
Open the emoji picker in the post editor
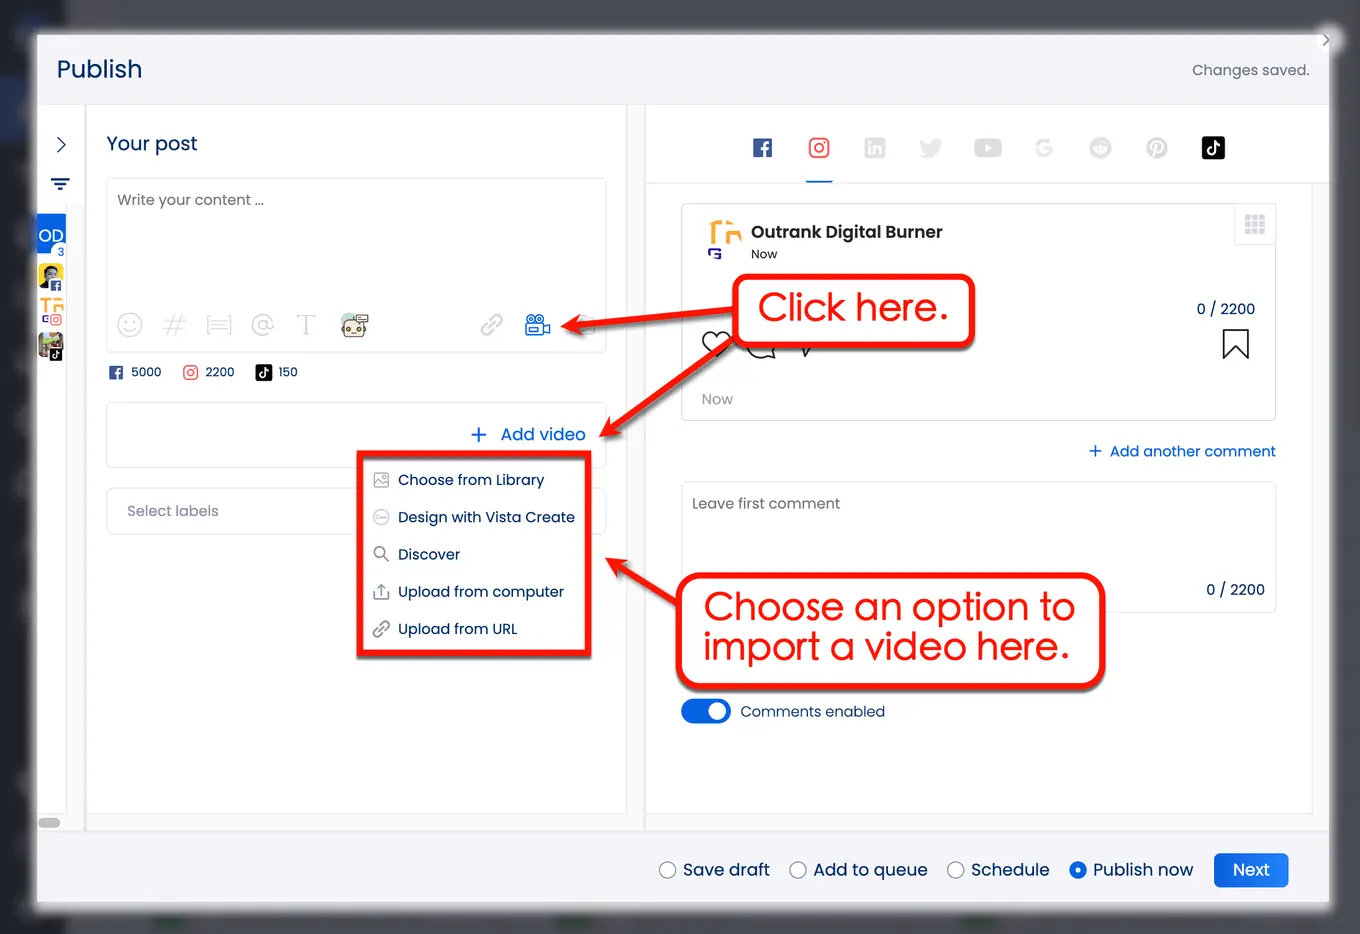(129, 325)
